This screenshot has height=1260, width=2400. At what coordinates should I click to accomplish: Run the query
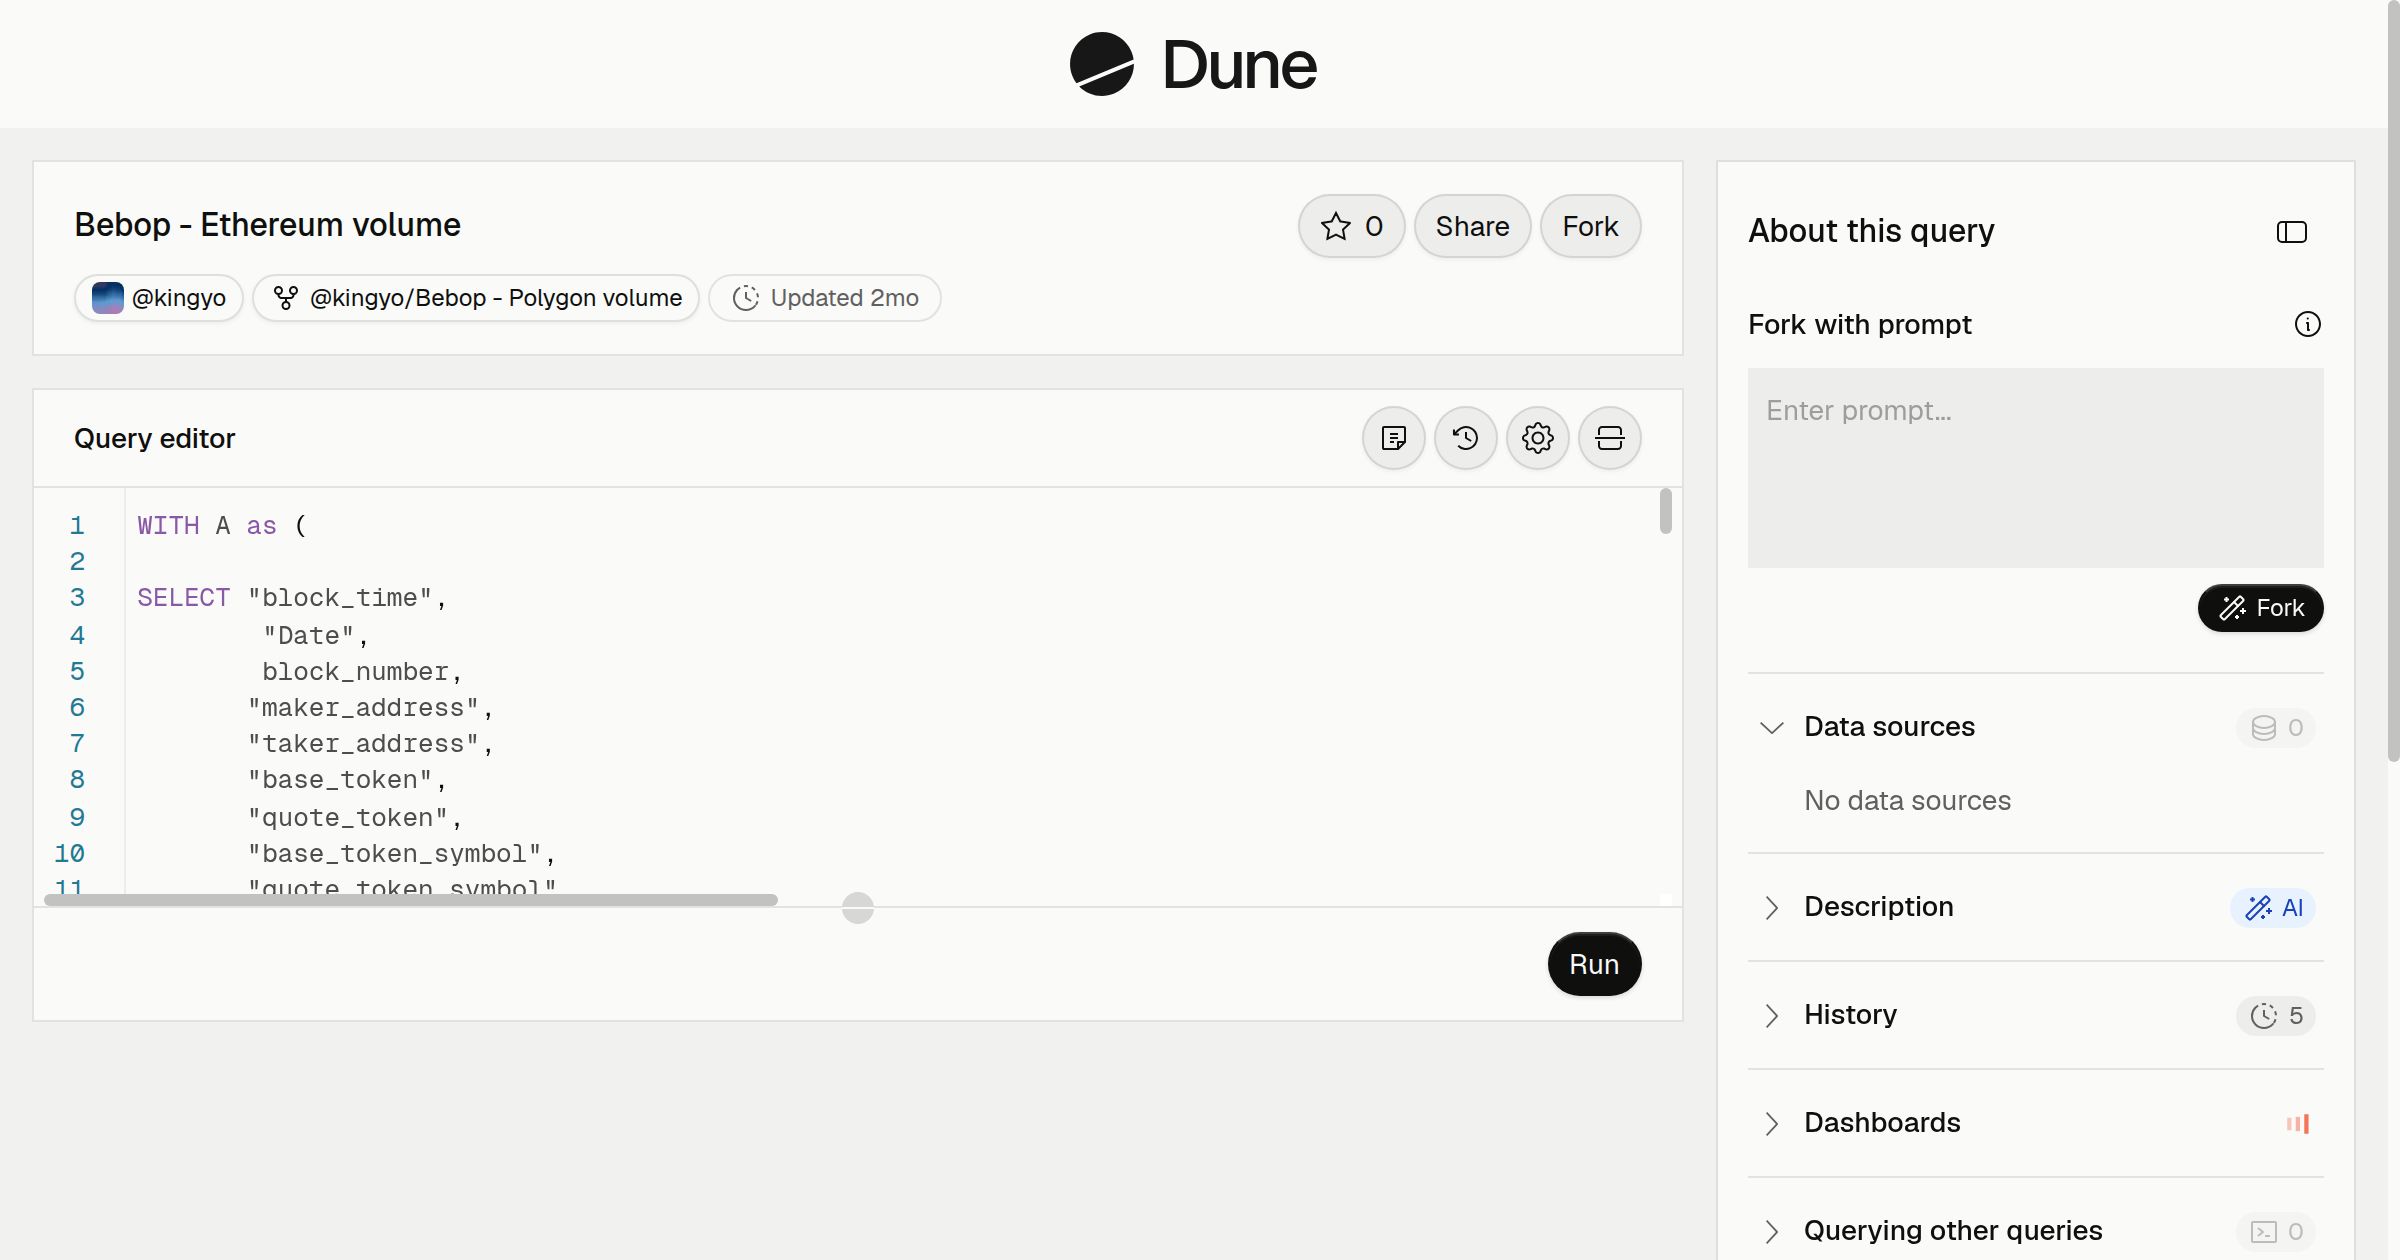click(x=1594, y=964)
